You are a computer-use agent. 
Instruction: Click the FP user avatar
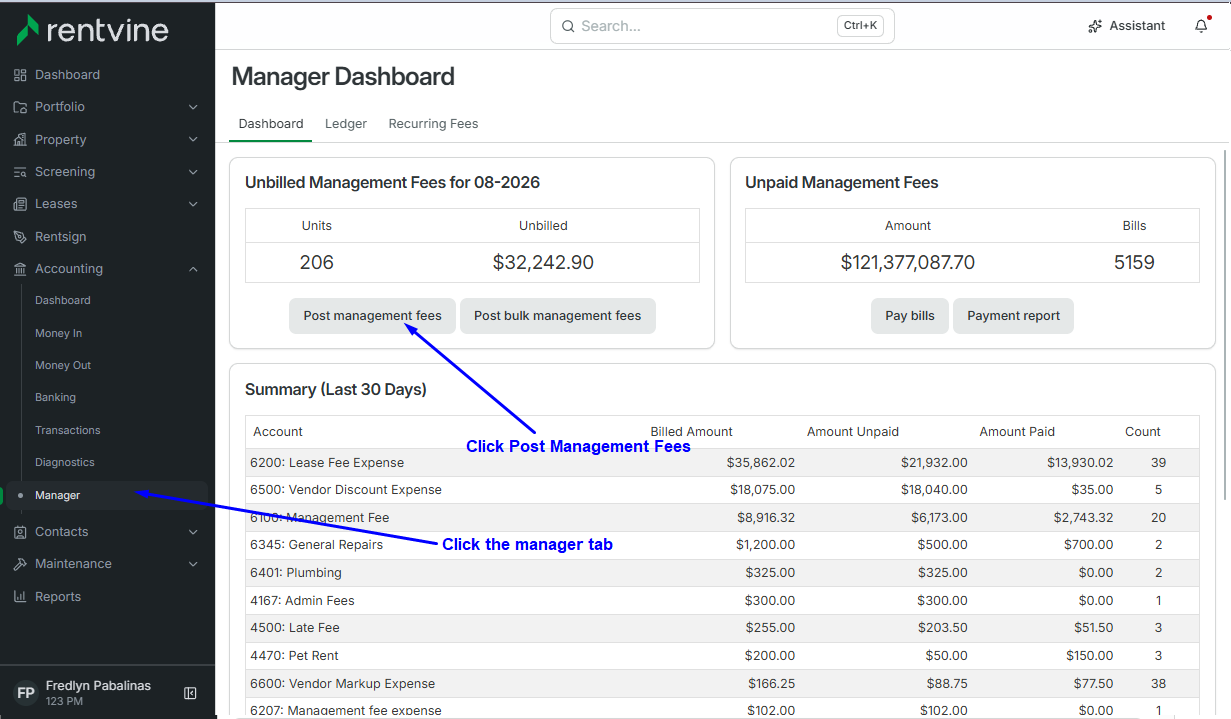point(25,693)
